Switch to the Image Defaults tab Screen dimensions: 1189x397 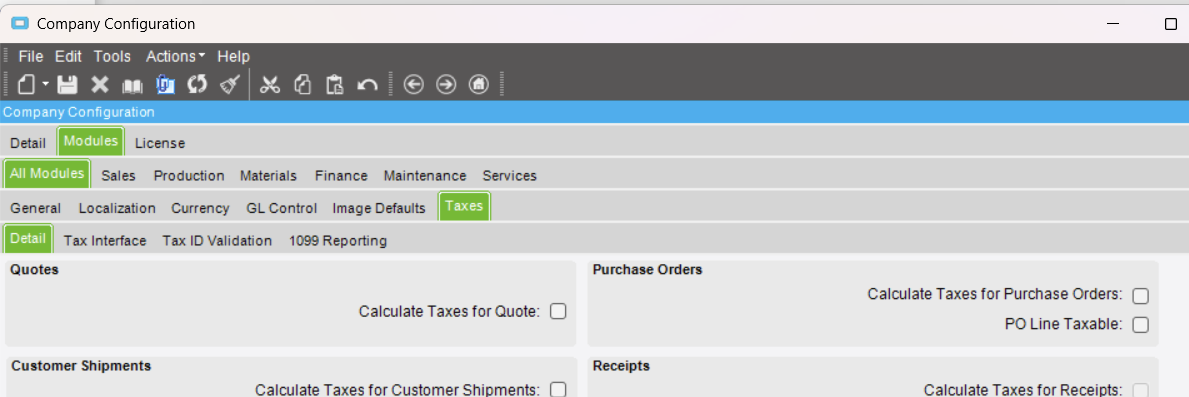click(379, 208)
